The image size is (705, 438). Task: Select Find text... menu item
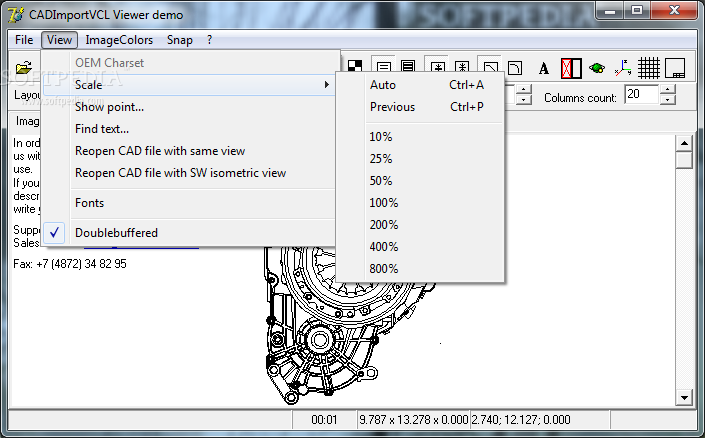click(189, 129)
